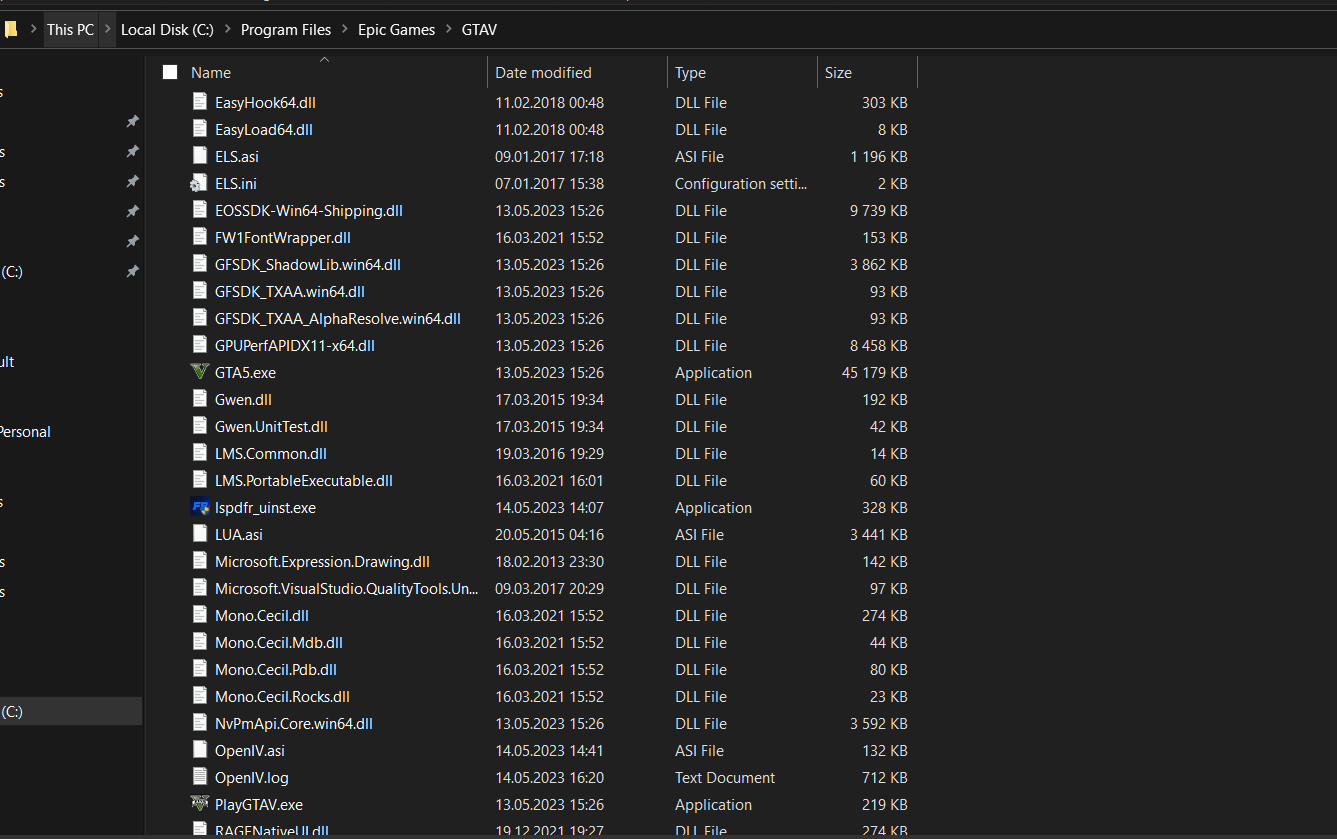Click the lspdfr_uinst.exe file icon
Screen dimensions: 1337x839
[x=199, y=507]
